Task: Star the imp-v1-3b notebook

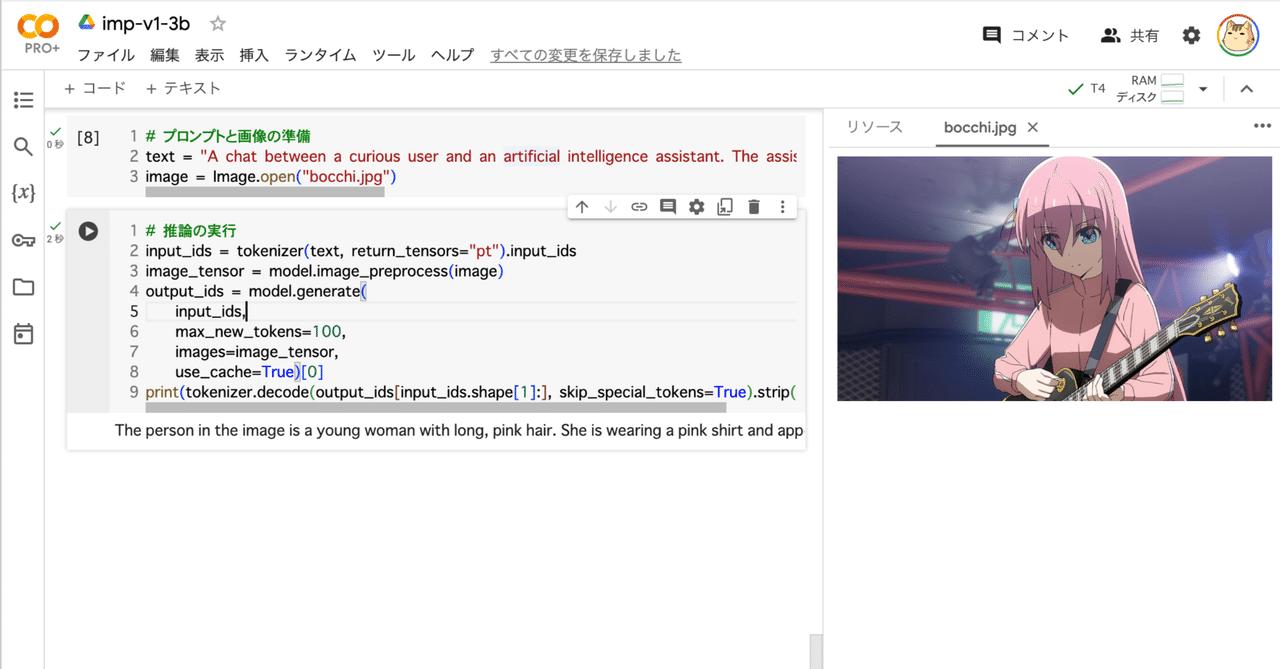Action: (x=216, y=22)
